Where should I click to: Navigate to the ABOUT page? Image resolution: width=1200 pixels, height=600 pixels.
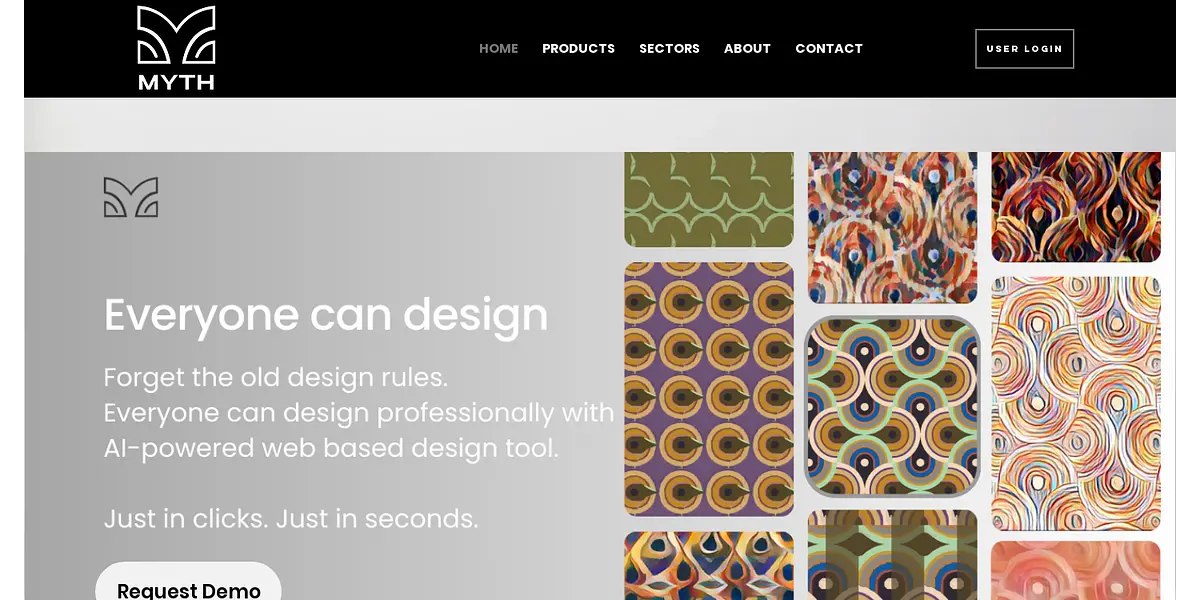pyautogui.click(x=747, y=48)
